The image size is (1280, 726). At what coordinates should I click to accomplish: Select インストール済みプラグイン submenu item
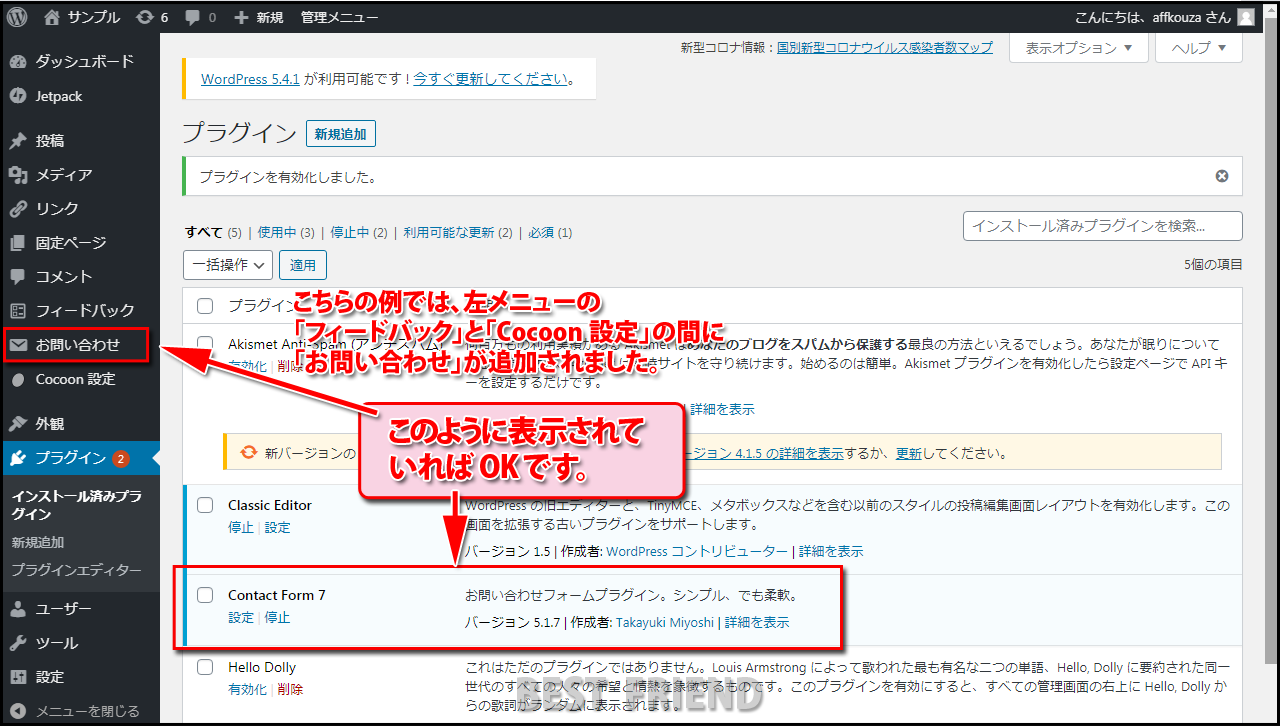point(76,505)
